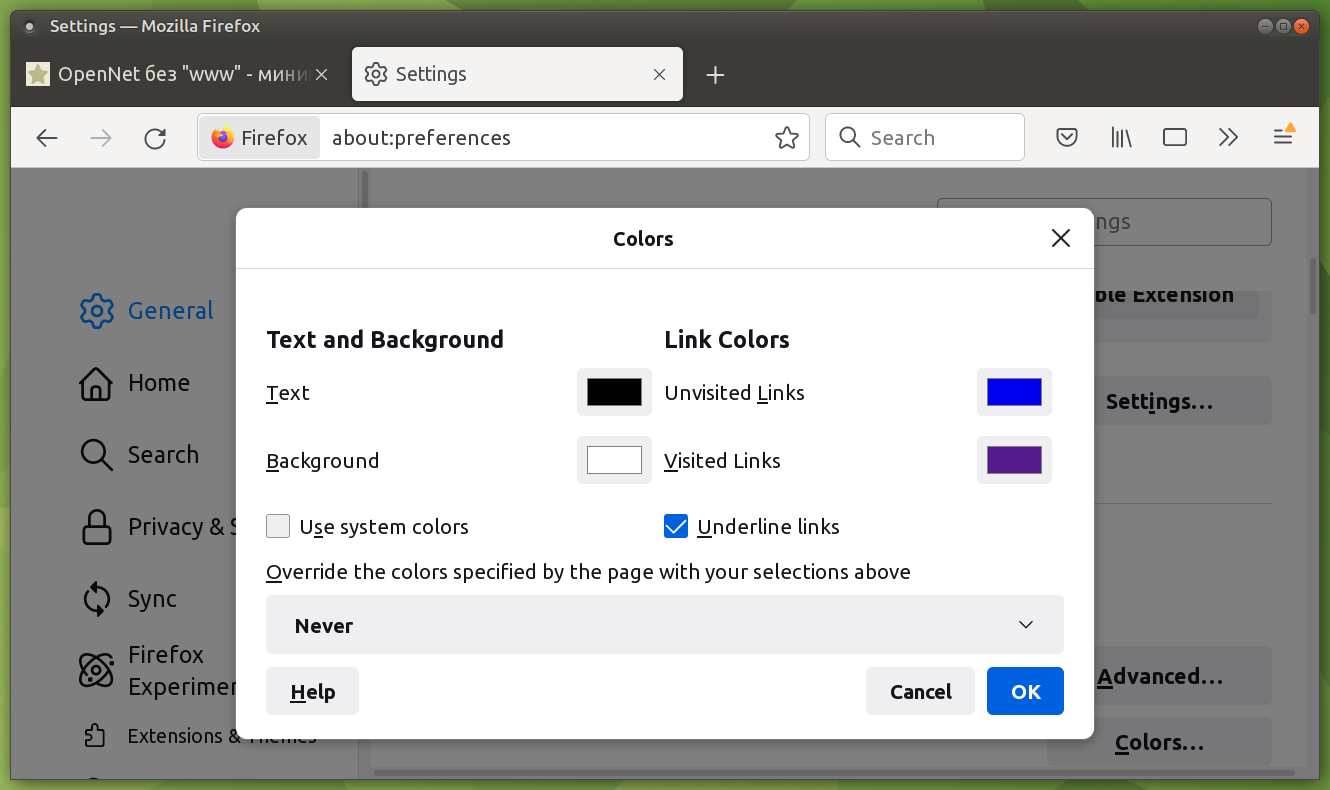Click the toolbar Search field
Screen dimensions: 1330x790
(925, 138)
